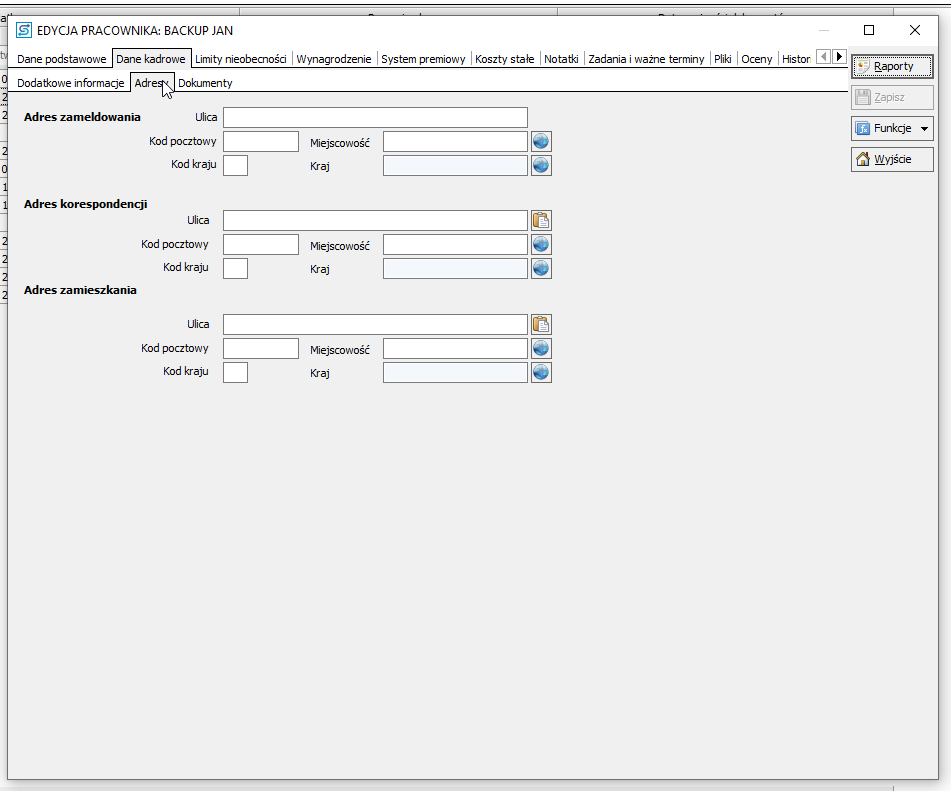Viewport: 951px width, 791px height.
Task: Go to Limity nieobecności tab
Action: tap(240, 59)
